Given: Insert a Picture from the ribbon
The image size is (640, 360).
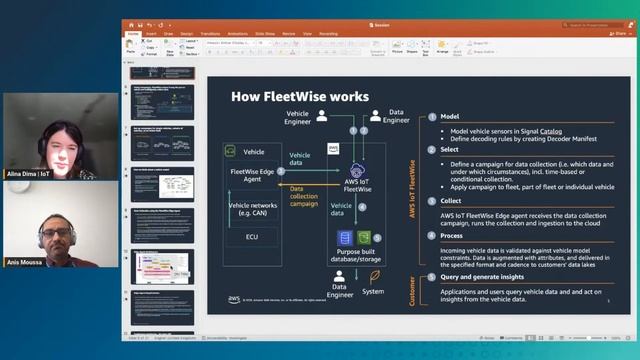Looking at the screenshot, I should click(x=397, y=47).
